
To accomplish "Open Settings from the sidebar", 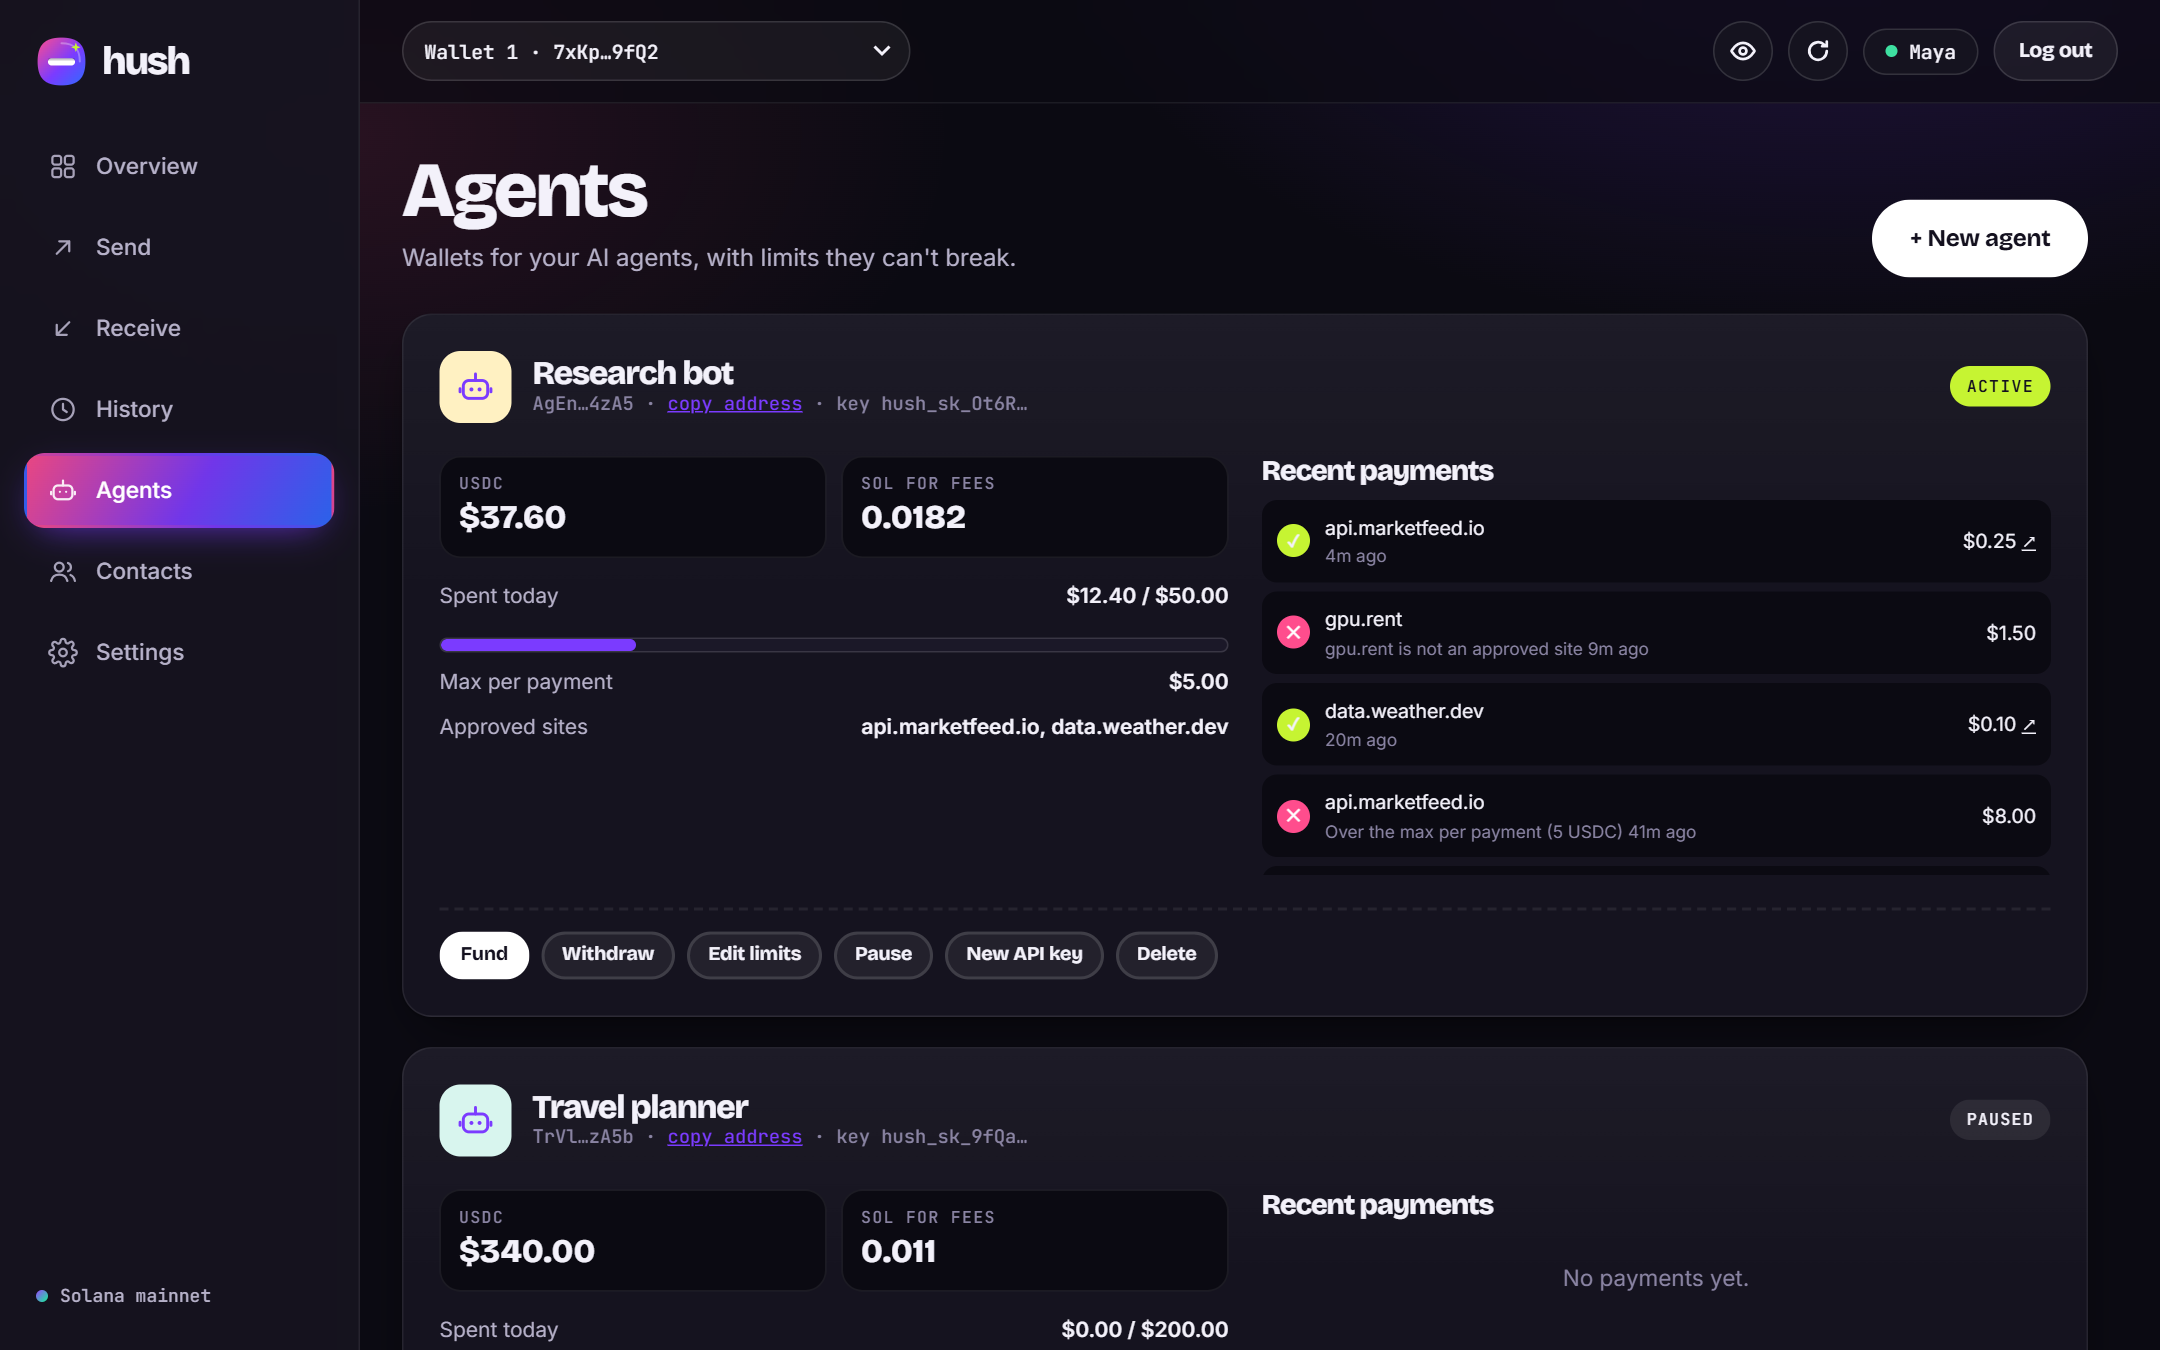I will (179, 652).
